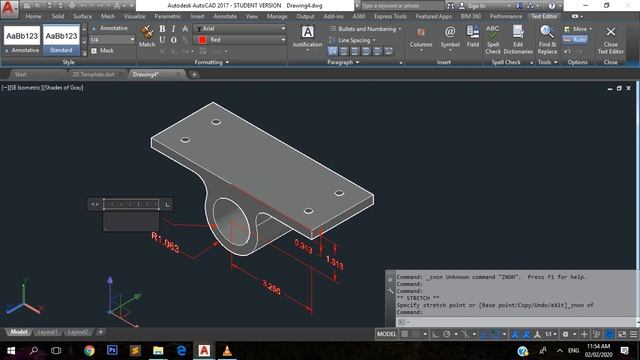
Task: Open the Home ribbon tab
Action: [x=33, y=16]
